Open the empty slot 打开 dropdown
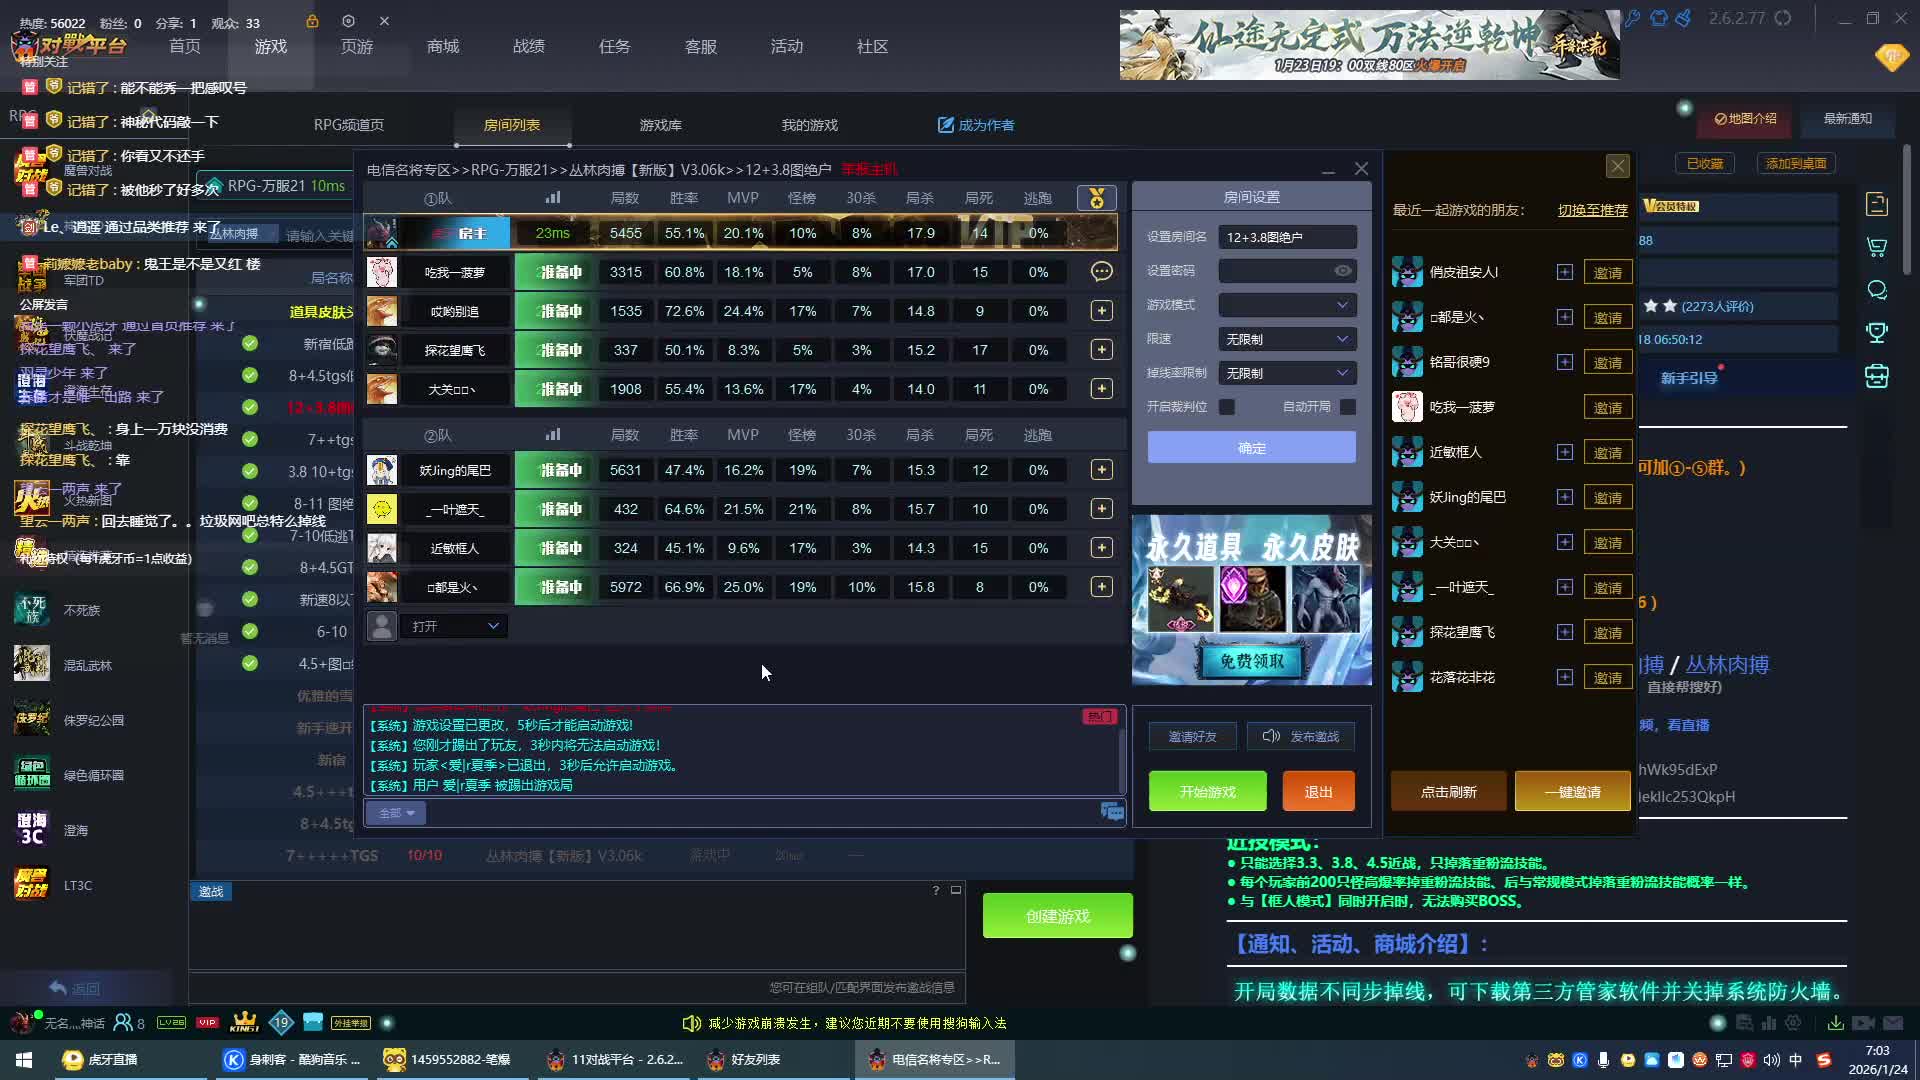1920x1080 pixels. pos(453,626)
